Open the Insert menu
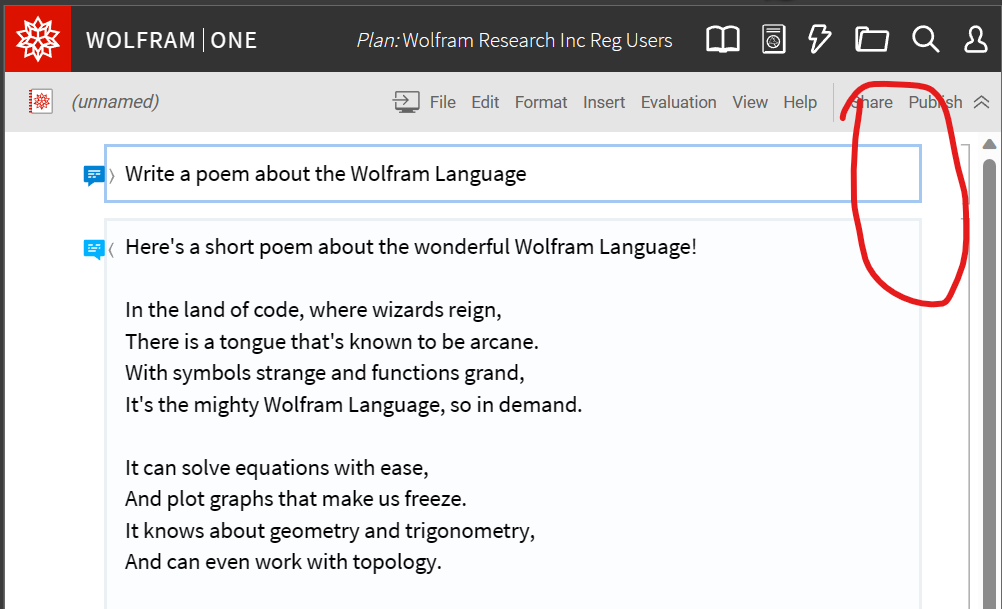The width and height of the screenshot is (1002, 609). pyautogui.click(x=604, y=102)
